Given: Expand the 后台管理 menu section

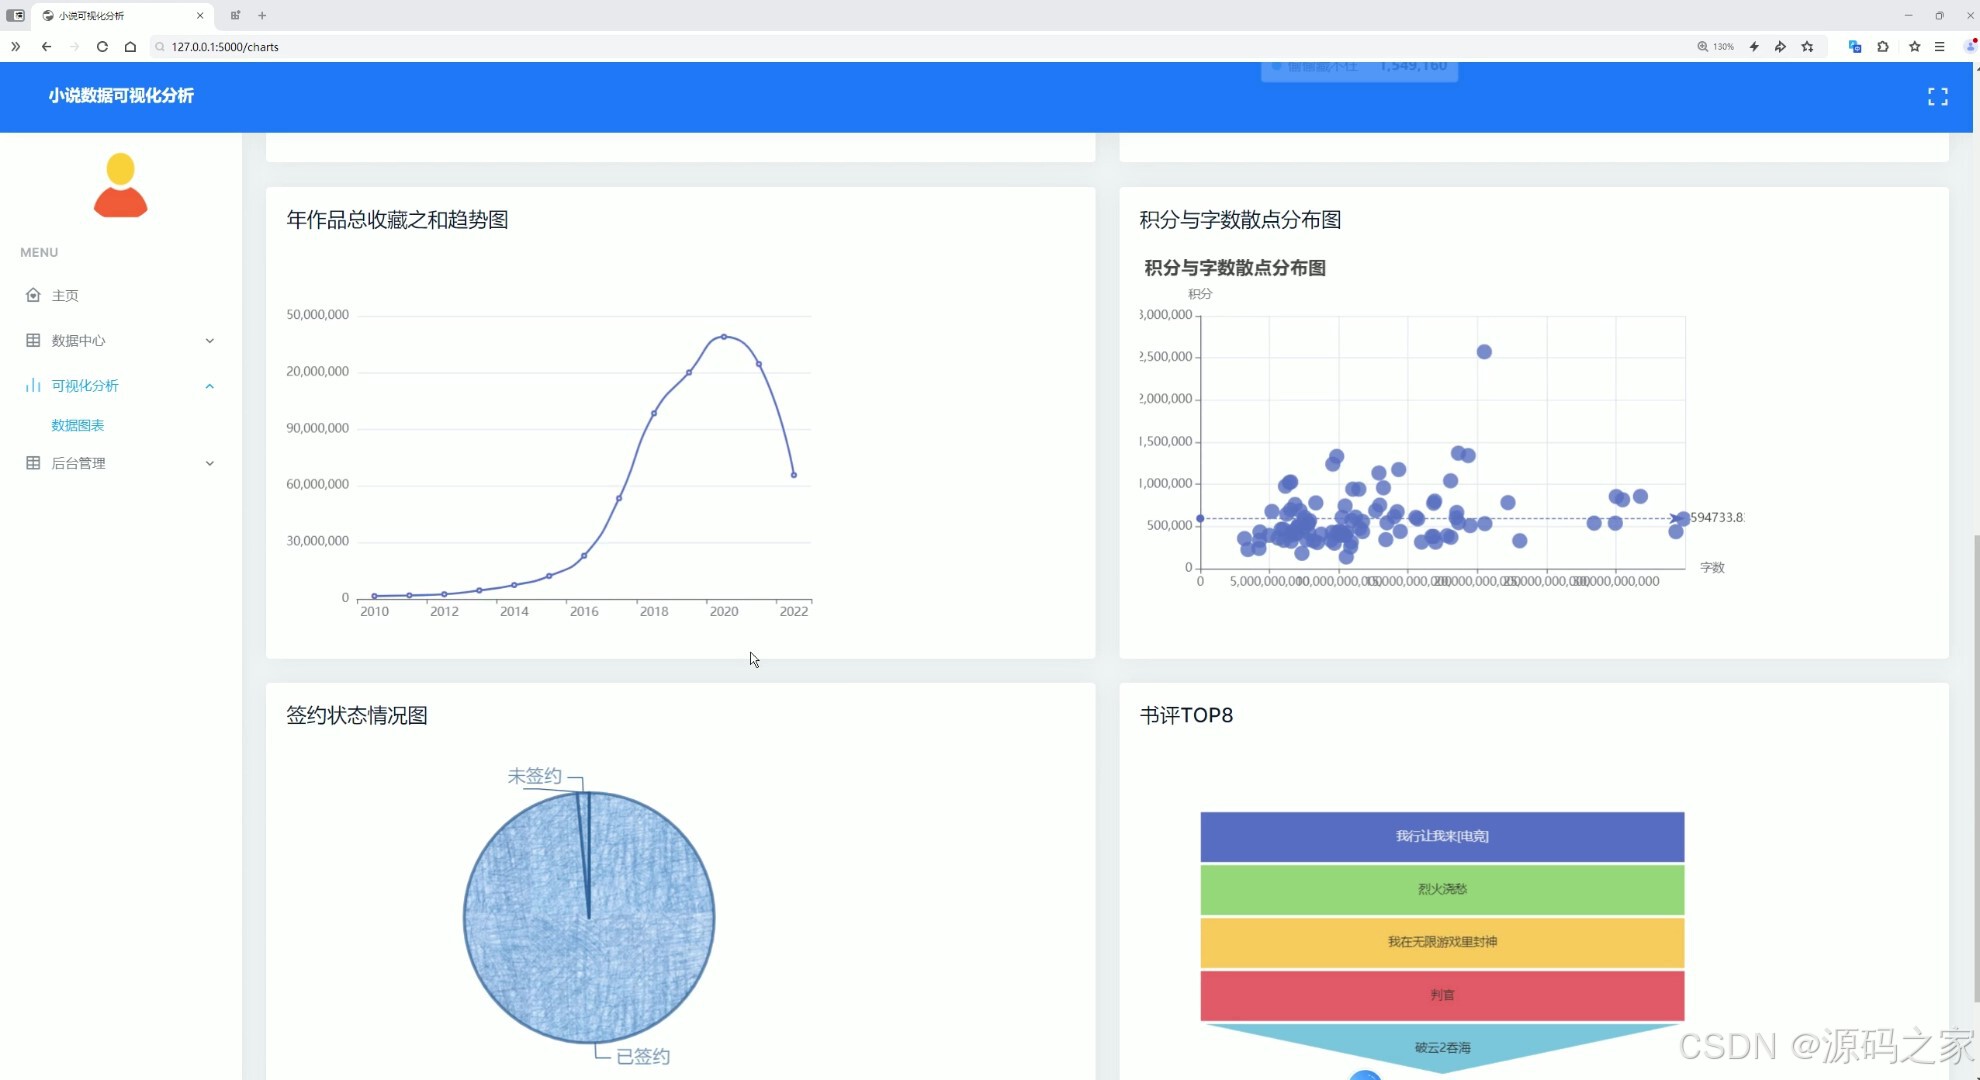Looking at the screenshot, I should point(209,463).
